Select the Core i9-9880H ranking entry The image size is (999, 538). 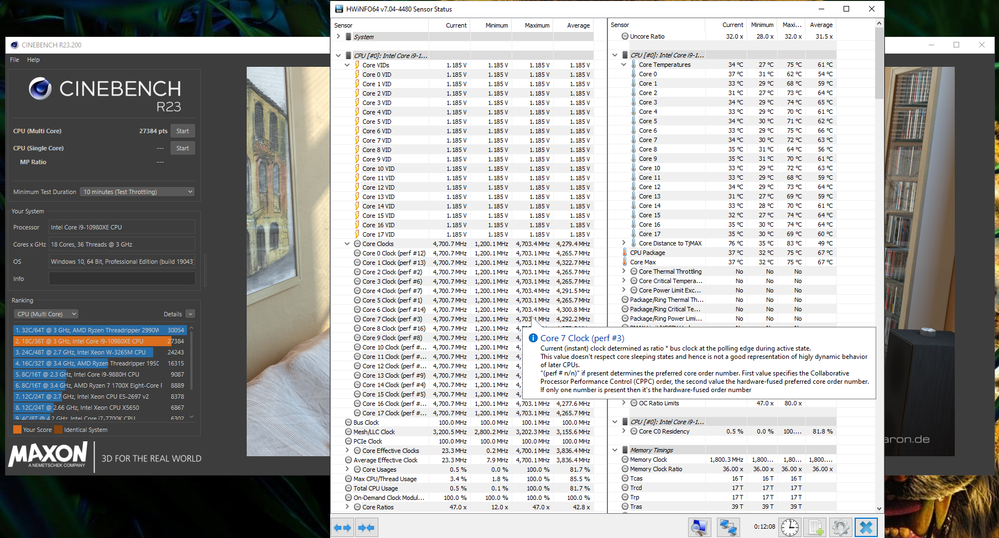[x=99, y=374]
